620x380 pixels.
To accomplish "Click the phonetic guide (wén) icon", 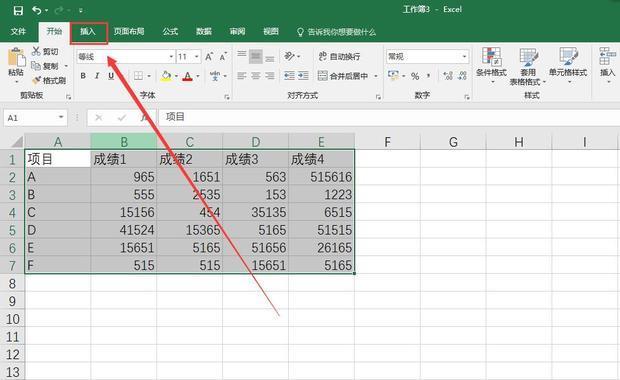I will pos(215,76).
